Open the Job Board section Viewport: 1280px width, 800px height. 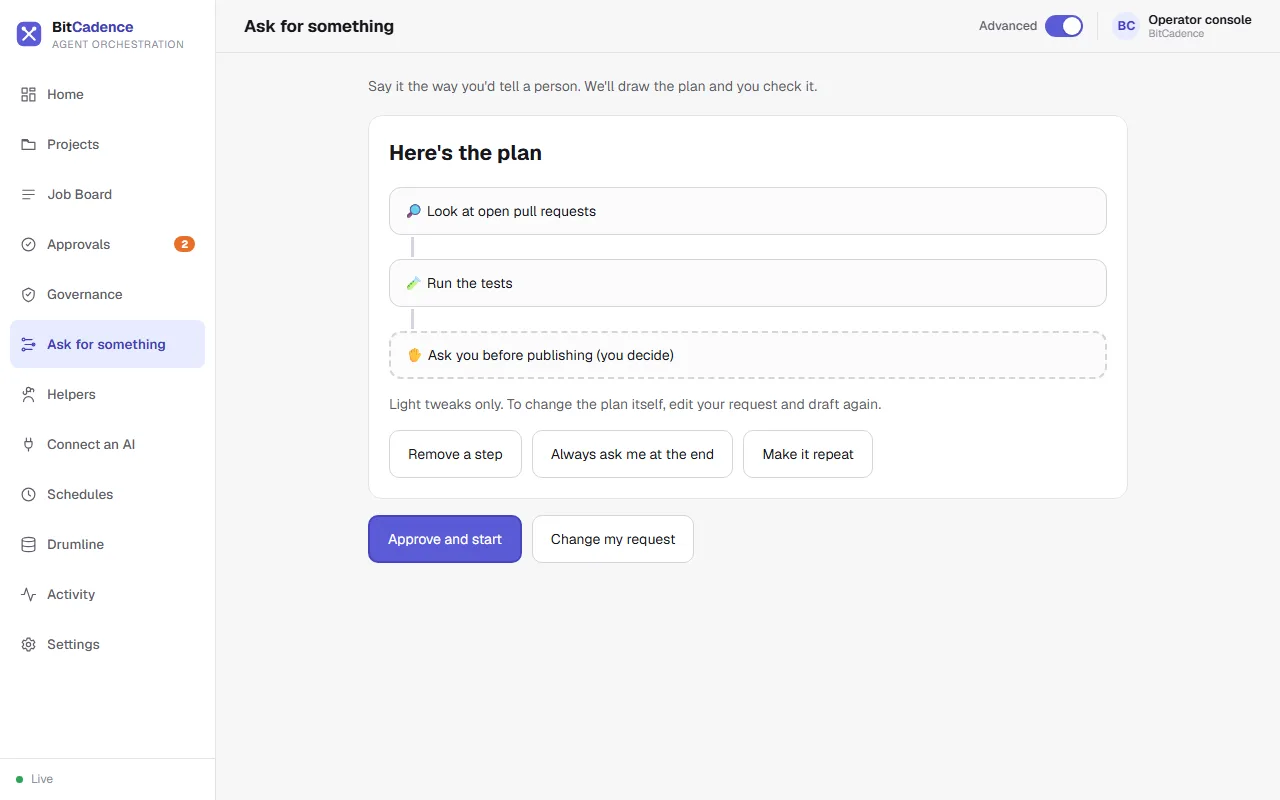point(107,194)
